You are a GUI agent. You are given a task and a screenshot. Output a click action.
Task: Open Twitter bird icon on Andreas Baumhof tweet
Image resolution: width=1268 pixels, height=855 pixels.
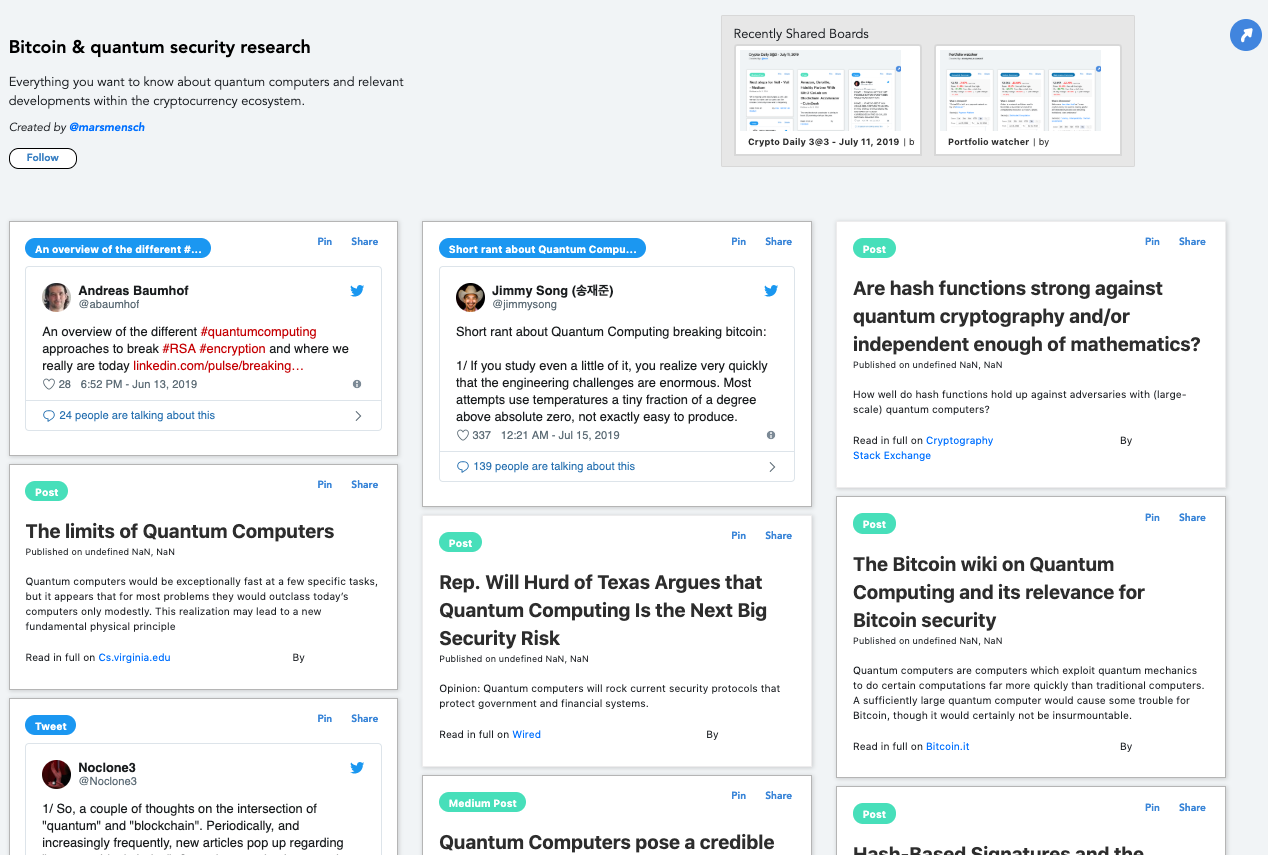357,291
